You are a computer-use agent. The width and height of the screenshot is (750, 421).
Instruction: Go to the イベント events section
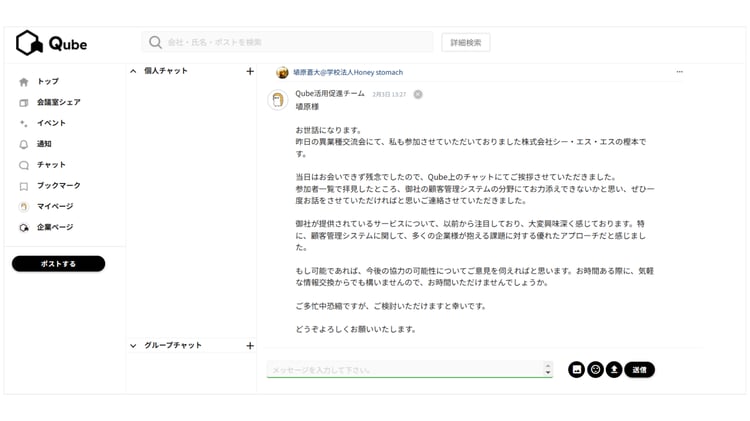click(x=51, y=123)
